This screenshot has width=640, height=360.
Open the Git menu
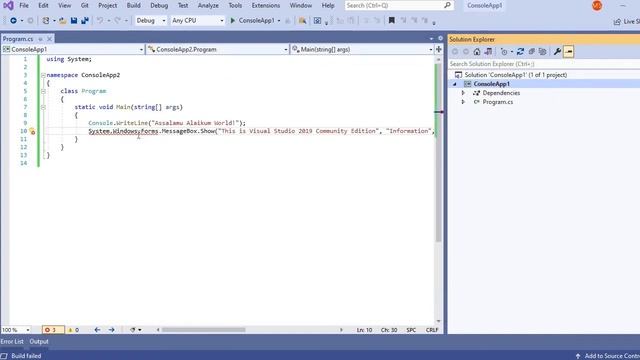point(84,6)
